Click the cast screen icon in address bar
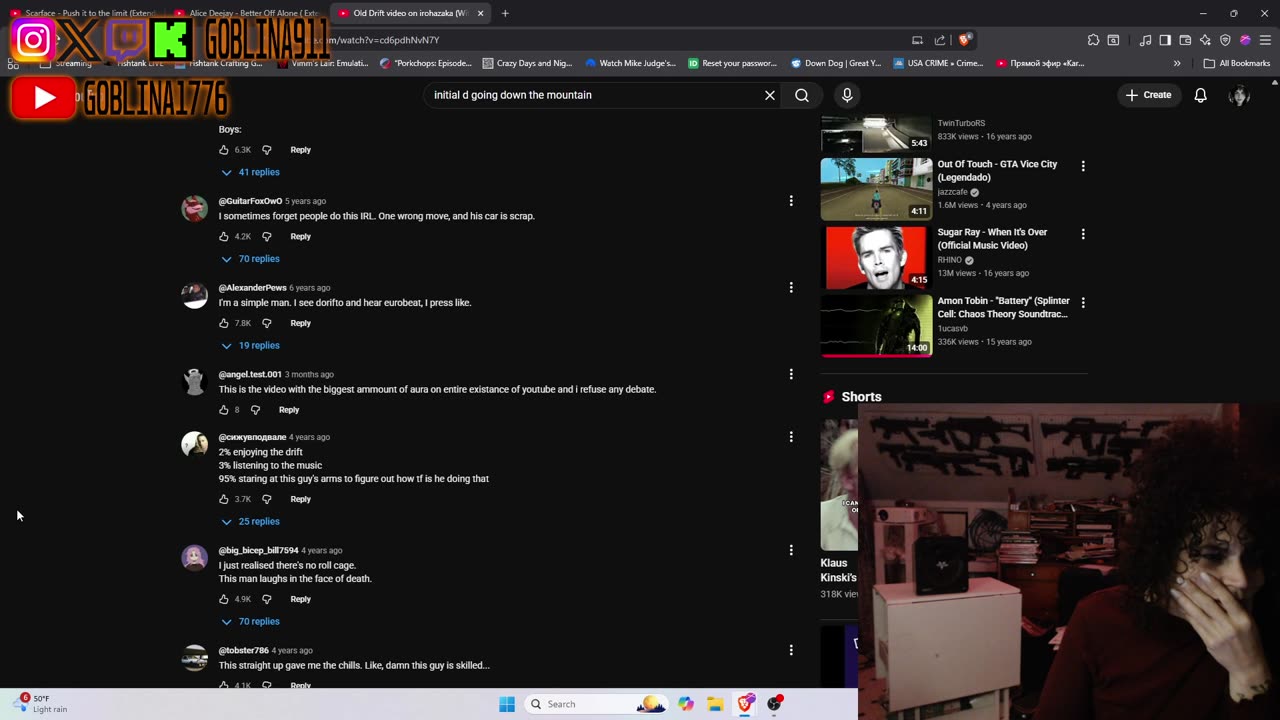The height and width of the screenshot is (720, 1280). [917, 40]
